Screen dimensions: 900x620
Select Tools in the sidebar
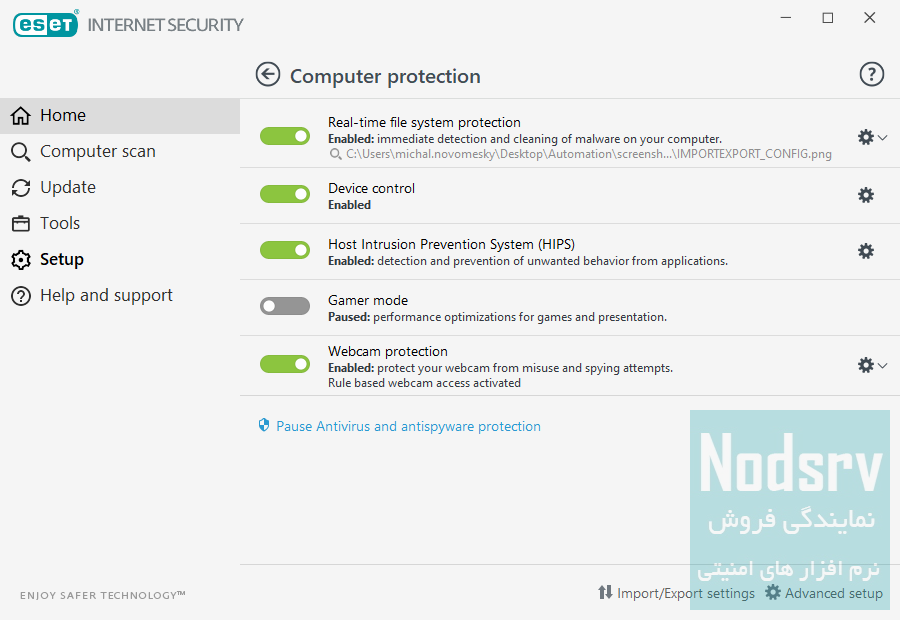coord(59,223)
